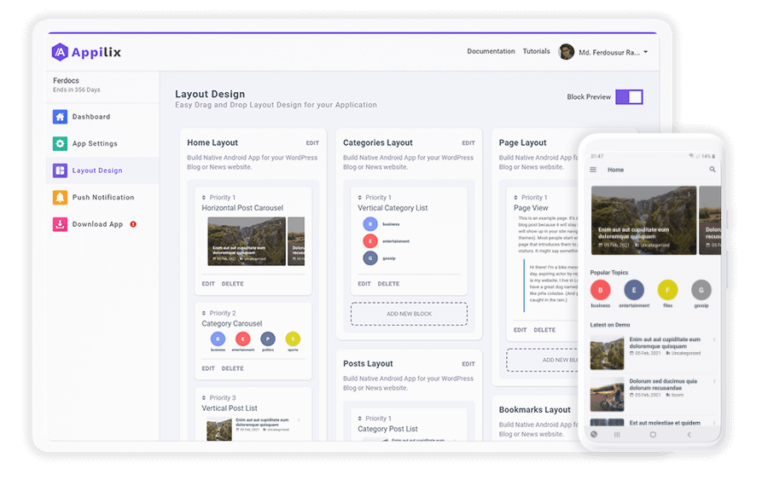Click Edit next to Posts Layout title
The image size is (768, 480).
coord(468,364)
